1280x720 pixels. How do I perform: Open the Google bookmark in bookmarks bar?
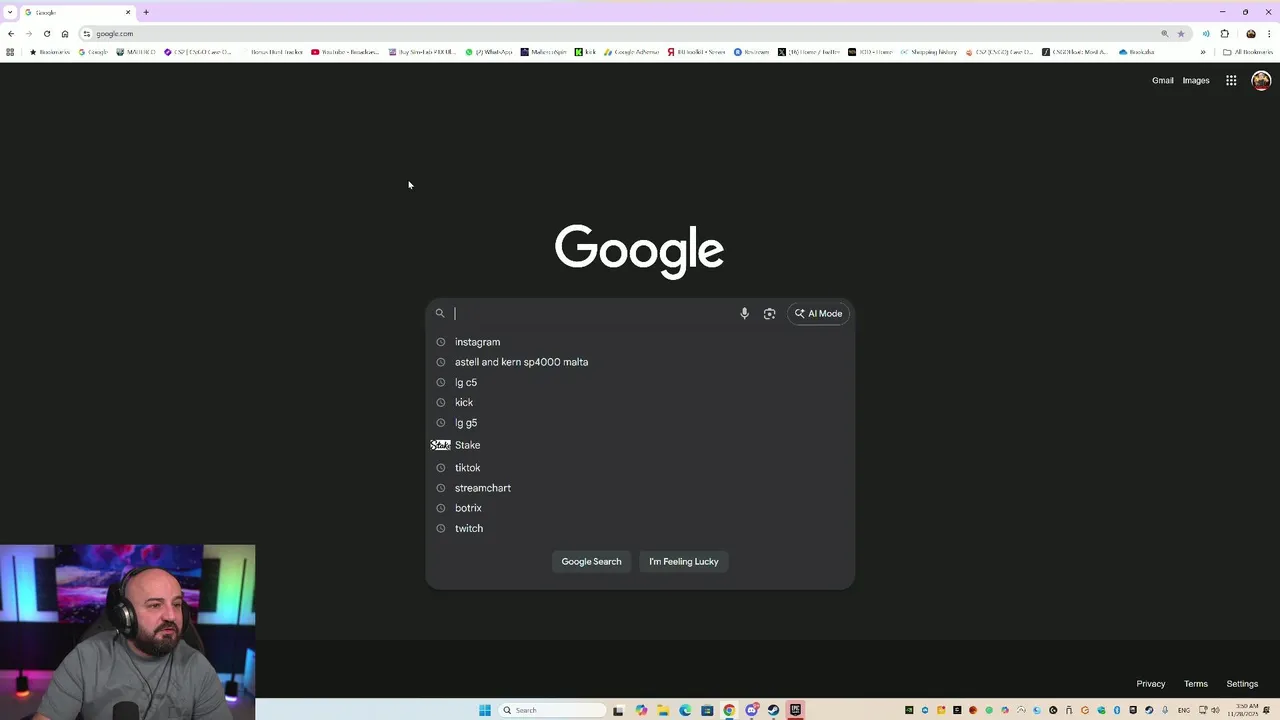pyautogui.click(x=93, y=52)
